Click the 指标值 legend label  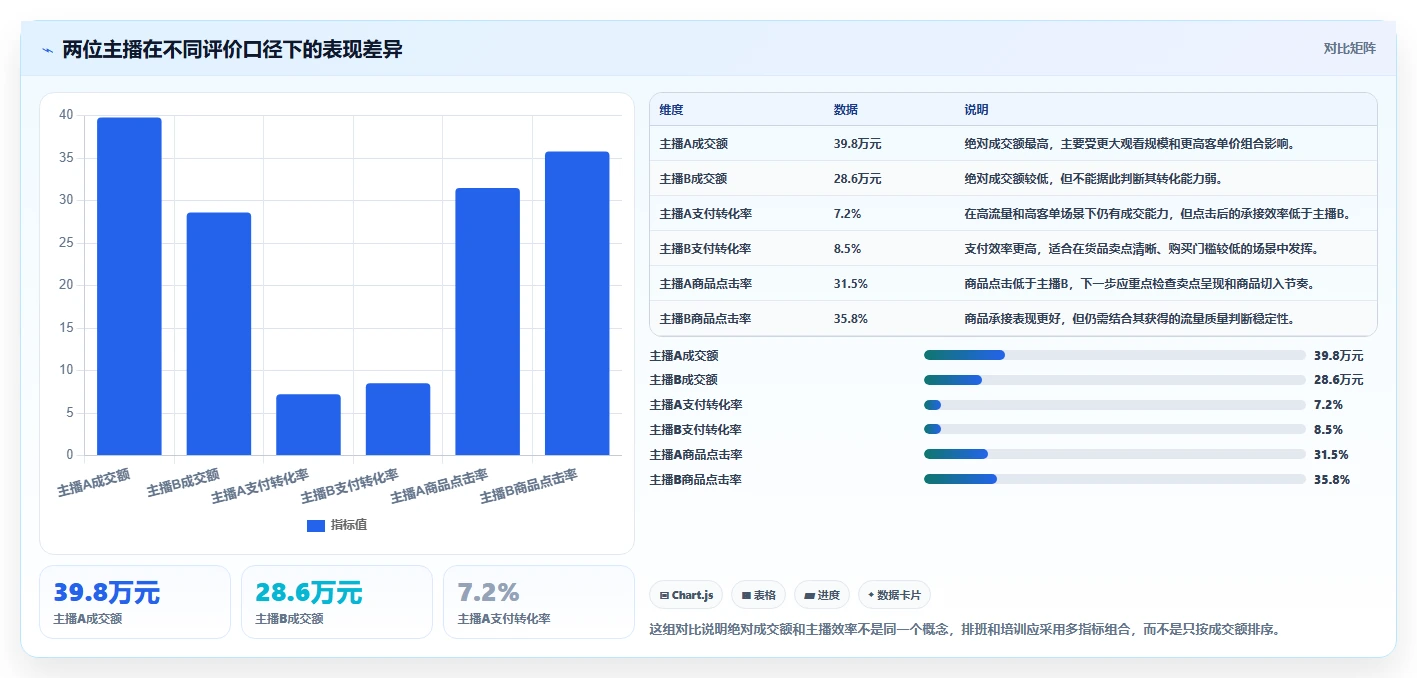[x=349, y=525]
